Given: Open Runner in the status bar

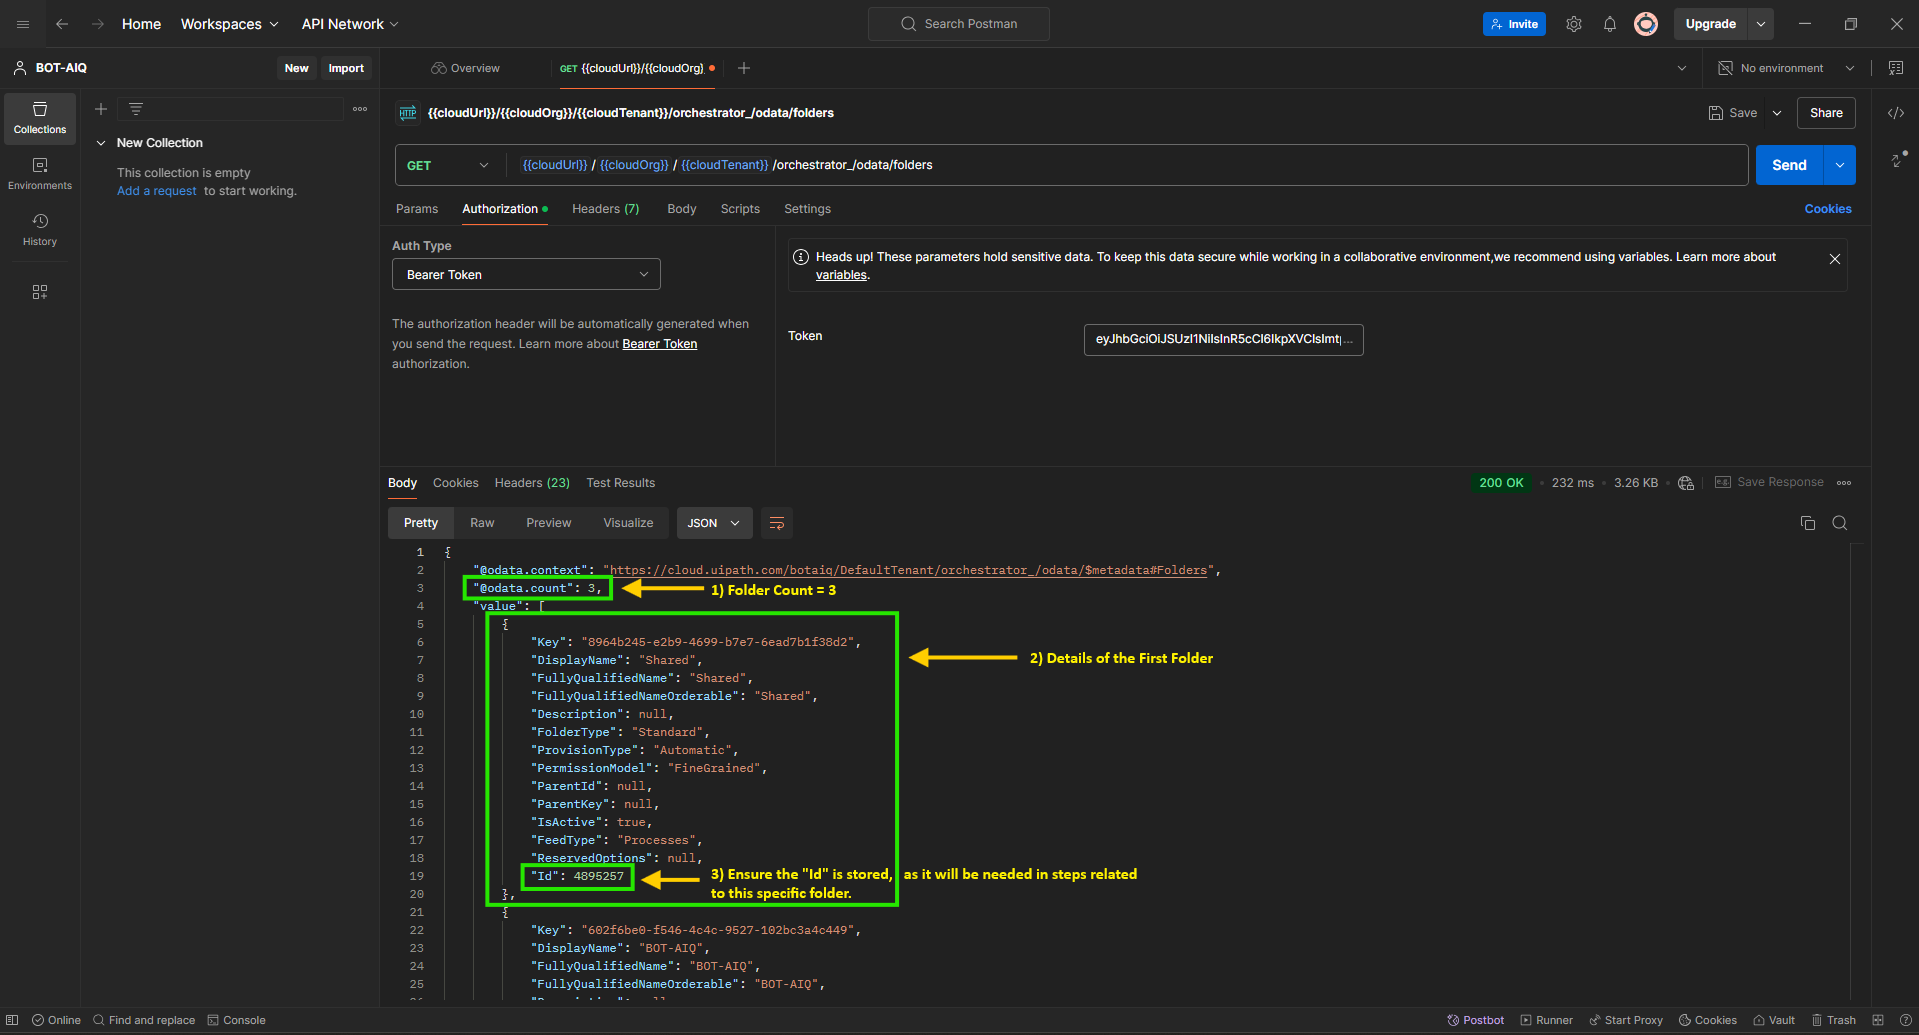Looking at the screenshot, I should pyautogui.click(x=1547, y=1020).
